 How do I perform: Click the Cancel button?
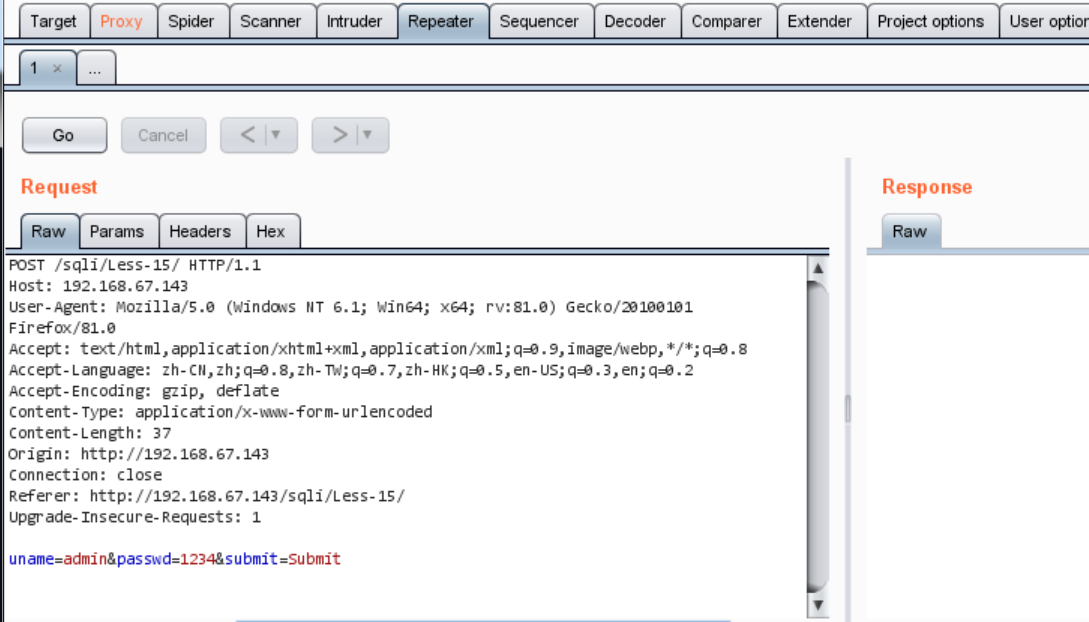pyautogui.click(x=163, y=135)
